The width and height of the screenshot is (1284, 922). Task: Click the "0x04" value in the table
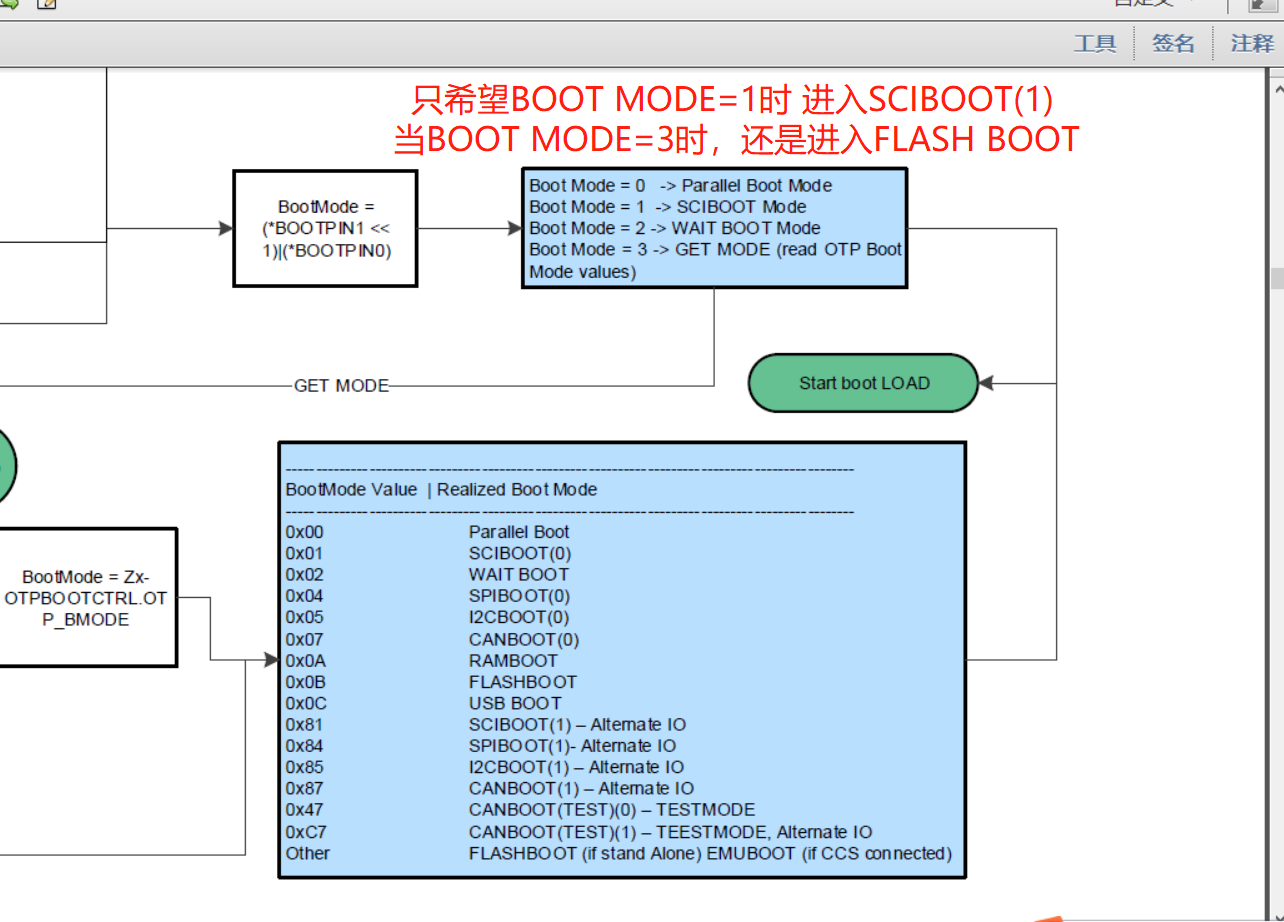click(305, 596)
